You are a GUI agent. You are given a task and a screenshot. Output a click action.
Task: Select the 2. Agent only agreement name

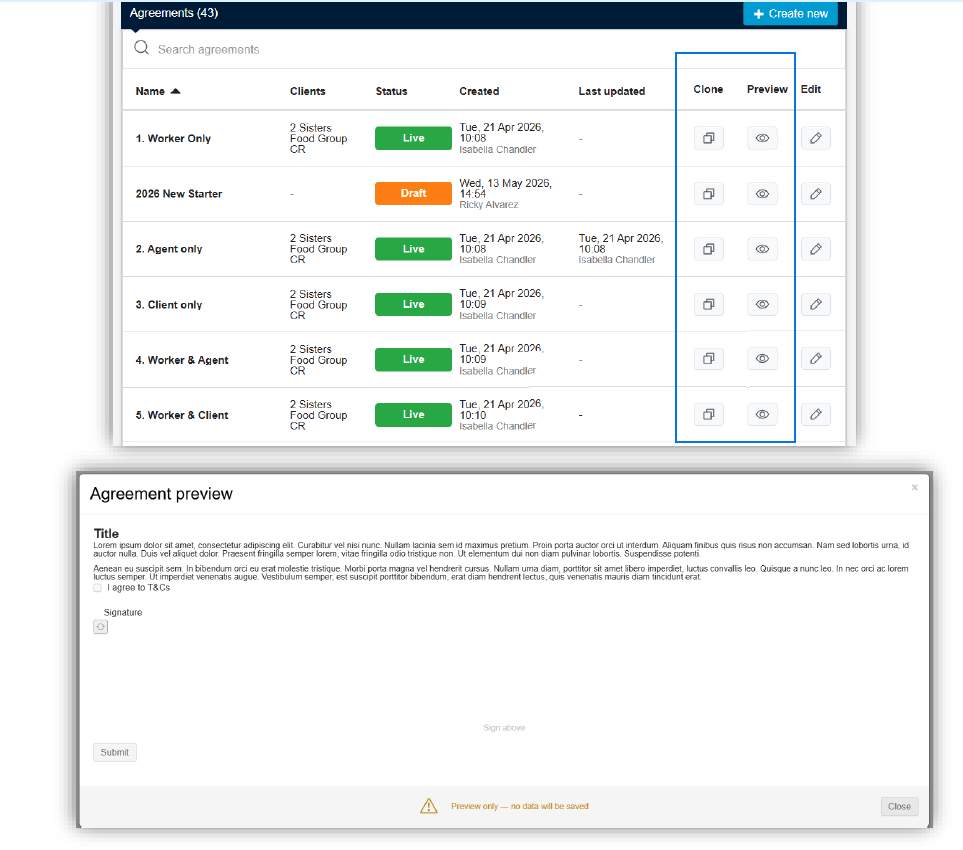click(169, 249)
